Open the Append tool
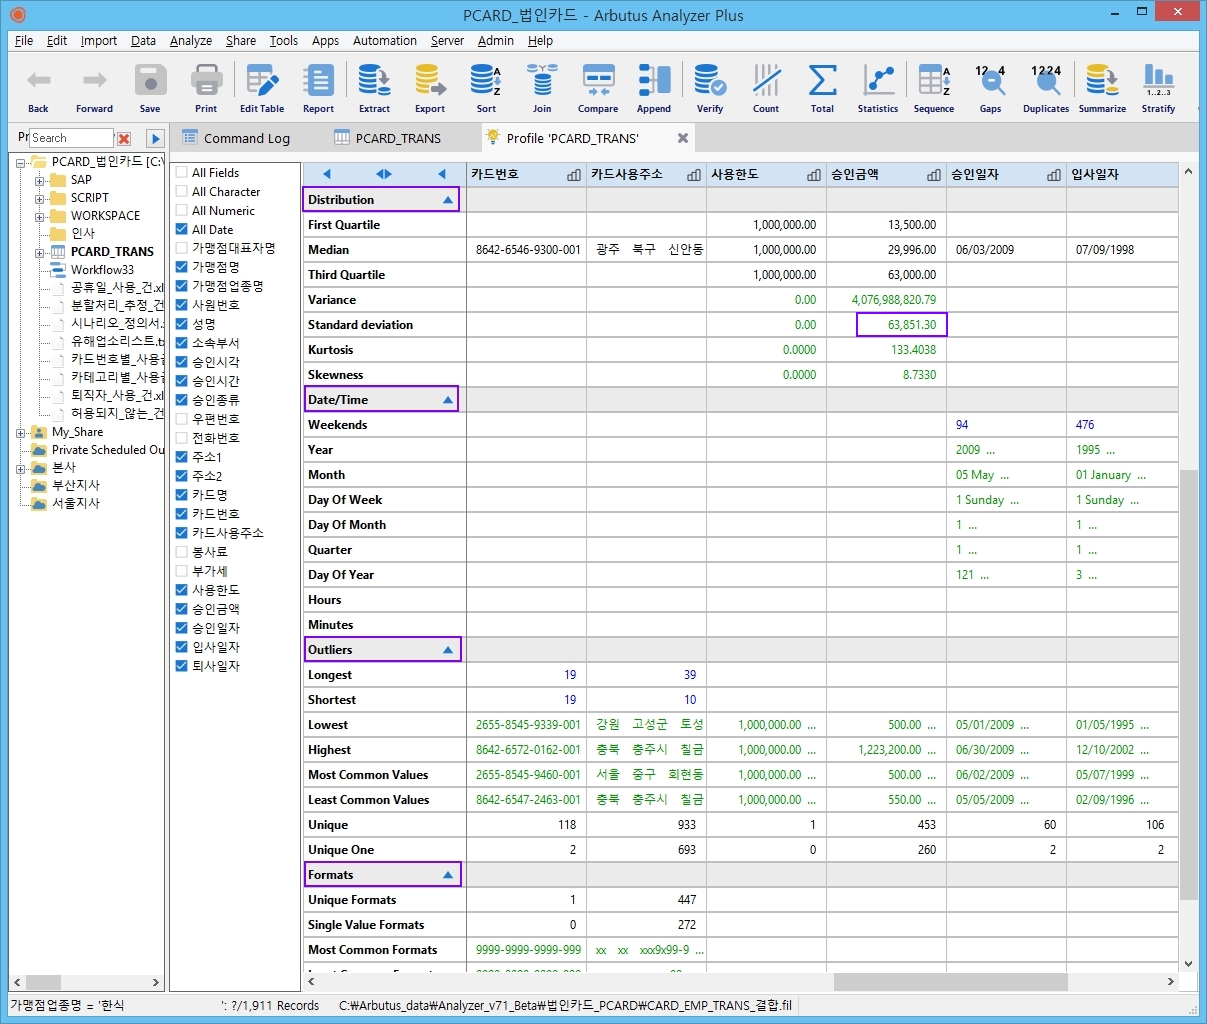 tap(654, 86)
